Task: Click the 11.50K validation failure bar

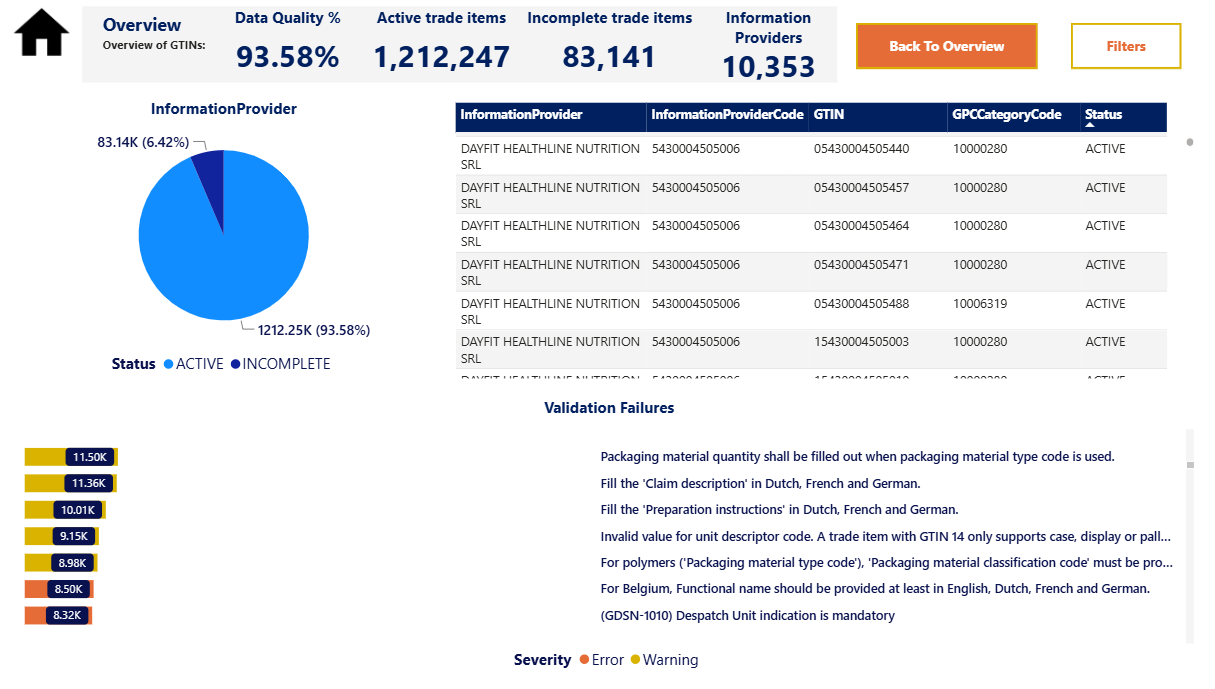Action: (x=71, y=457)
